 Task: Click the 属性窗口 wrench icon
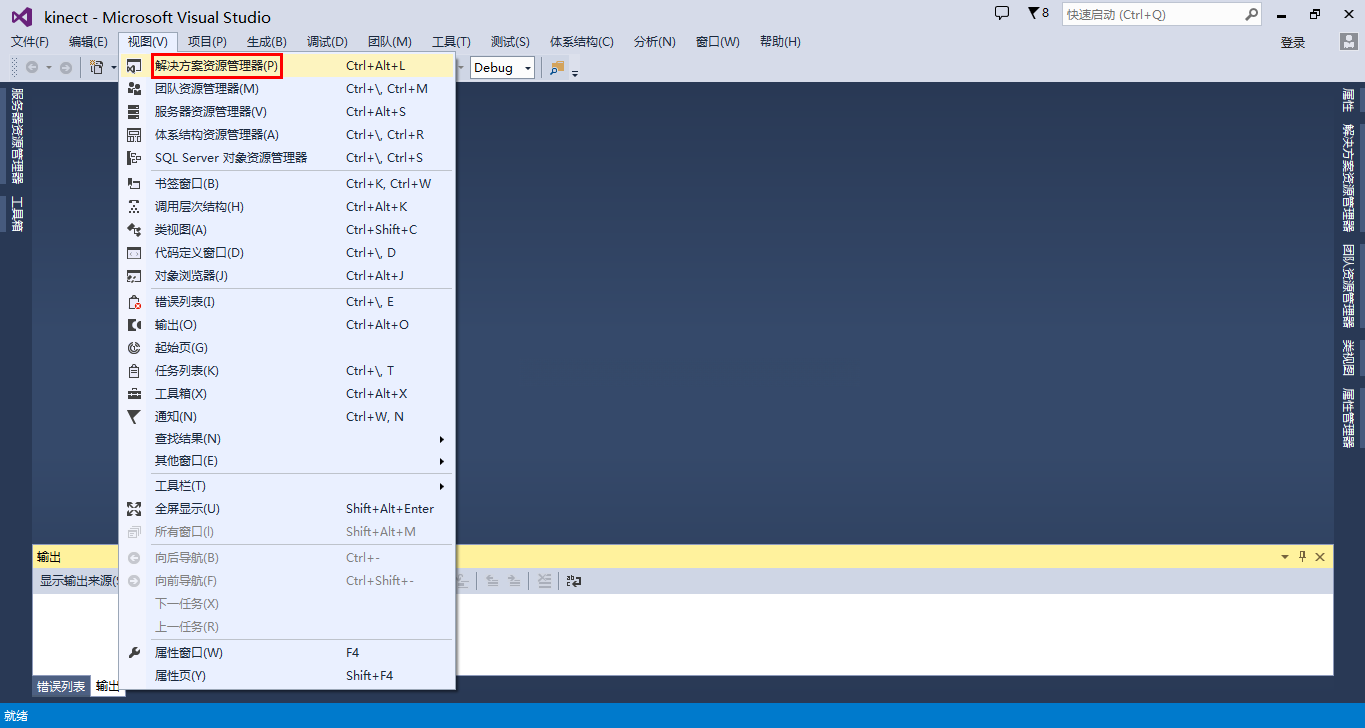click(134, 653)
